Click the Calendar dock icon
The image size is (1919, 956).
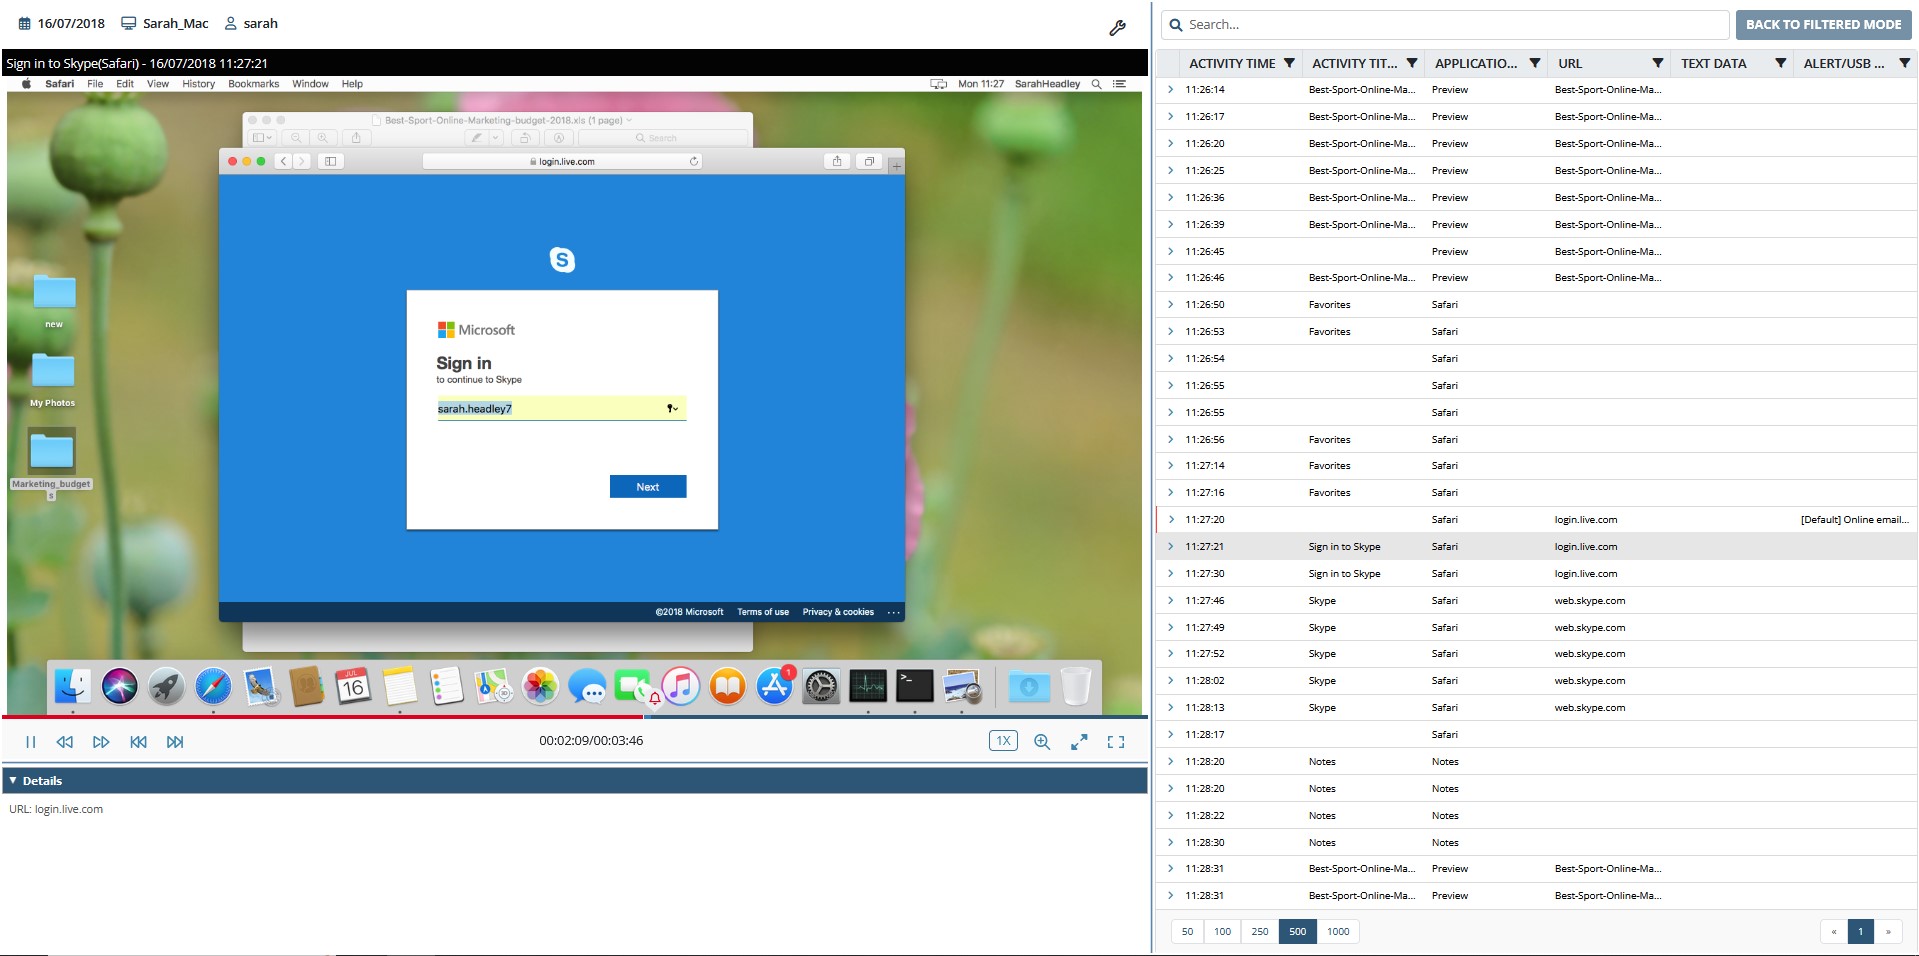(353, 686)
